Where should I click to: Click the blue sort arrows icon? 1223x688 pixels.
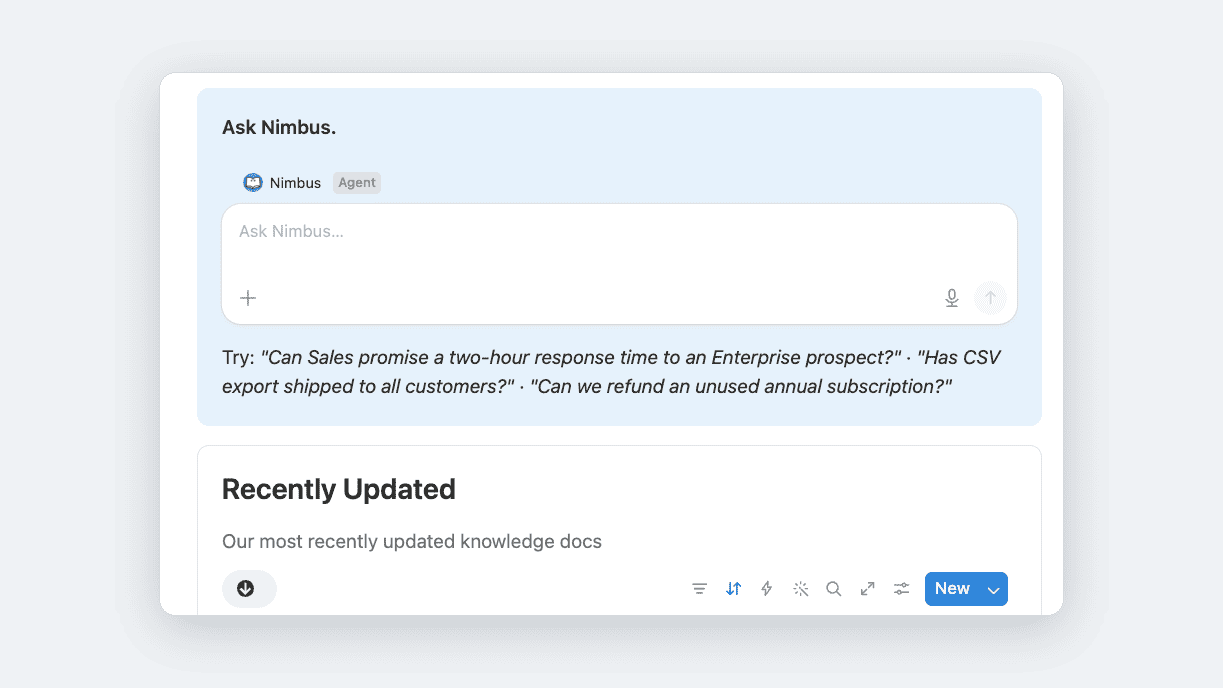(734, 589)
